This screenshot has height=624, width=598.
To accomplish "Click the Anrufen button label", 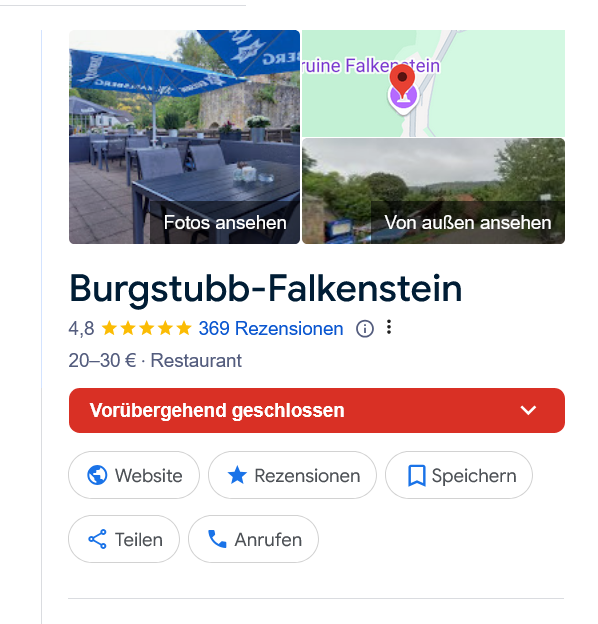I will (x=268, y=540).
